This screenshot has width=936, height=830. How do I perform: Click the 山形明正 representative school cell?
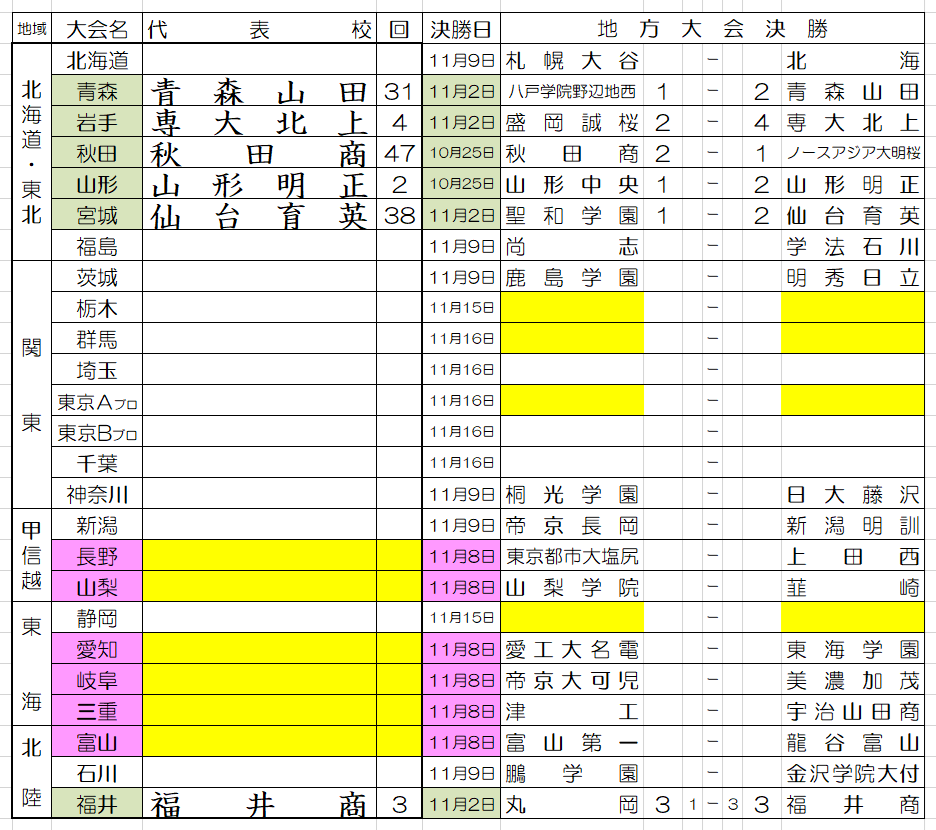(259, 184)
